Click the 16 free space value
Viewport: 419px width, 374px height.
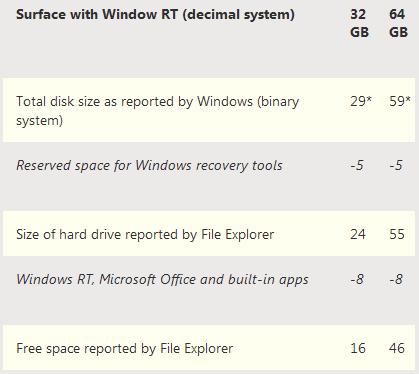tap(358, 348)
